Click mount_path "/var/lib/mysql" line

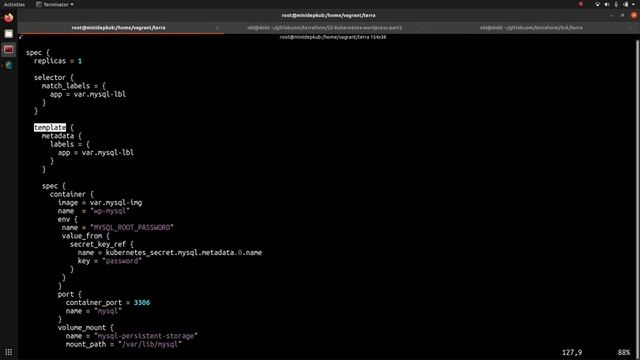(x=123, y=344)
